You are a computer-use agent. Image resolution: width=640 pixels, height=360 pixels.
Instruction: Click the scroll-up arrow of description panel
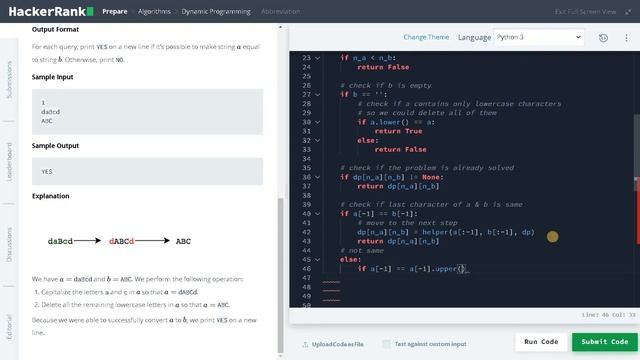coord(280,27)
